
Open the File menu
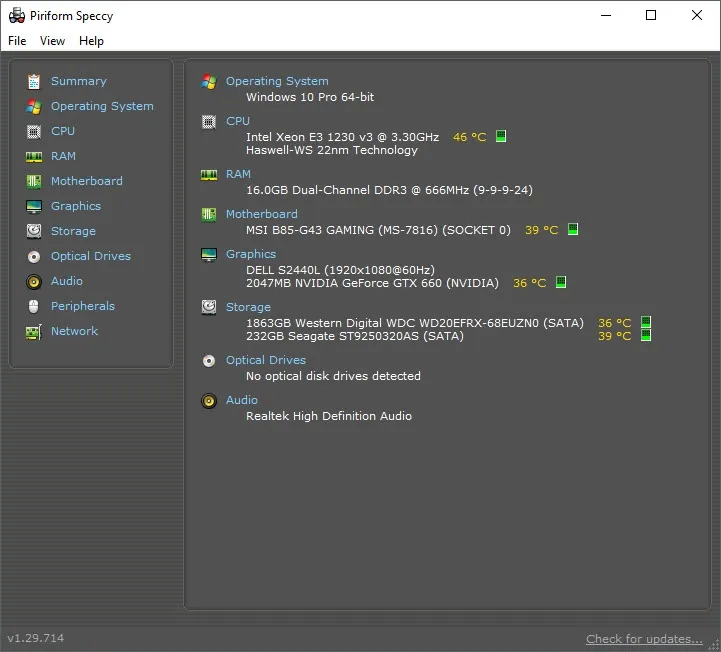coord(17,41)
